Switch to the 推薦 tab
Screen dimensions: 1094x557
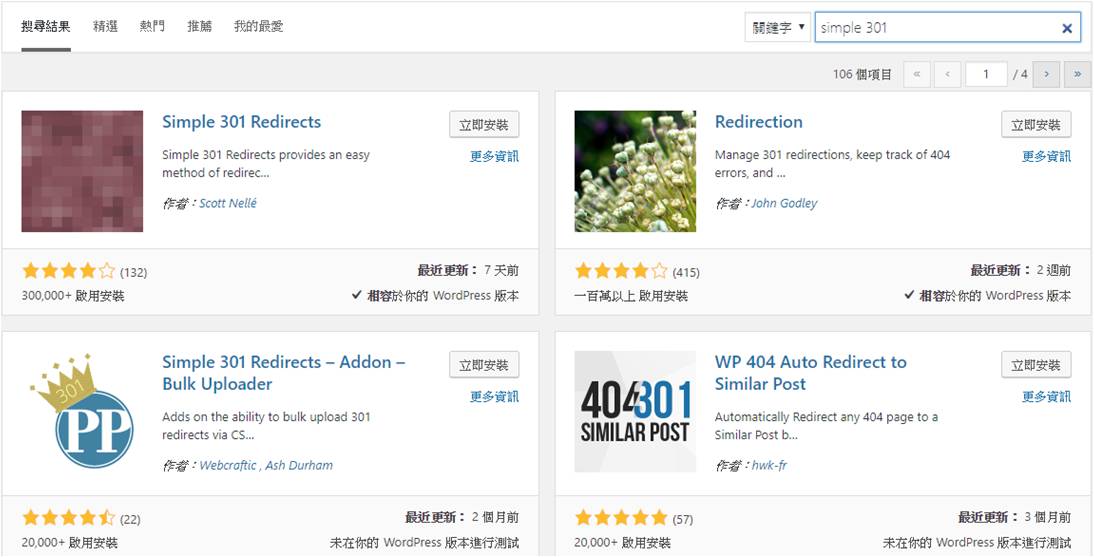(x=200, y=27)
